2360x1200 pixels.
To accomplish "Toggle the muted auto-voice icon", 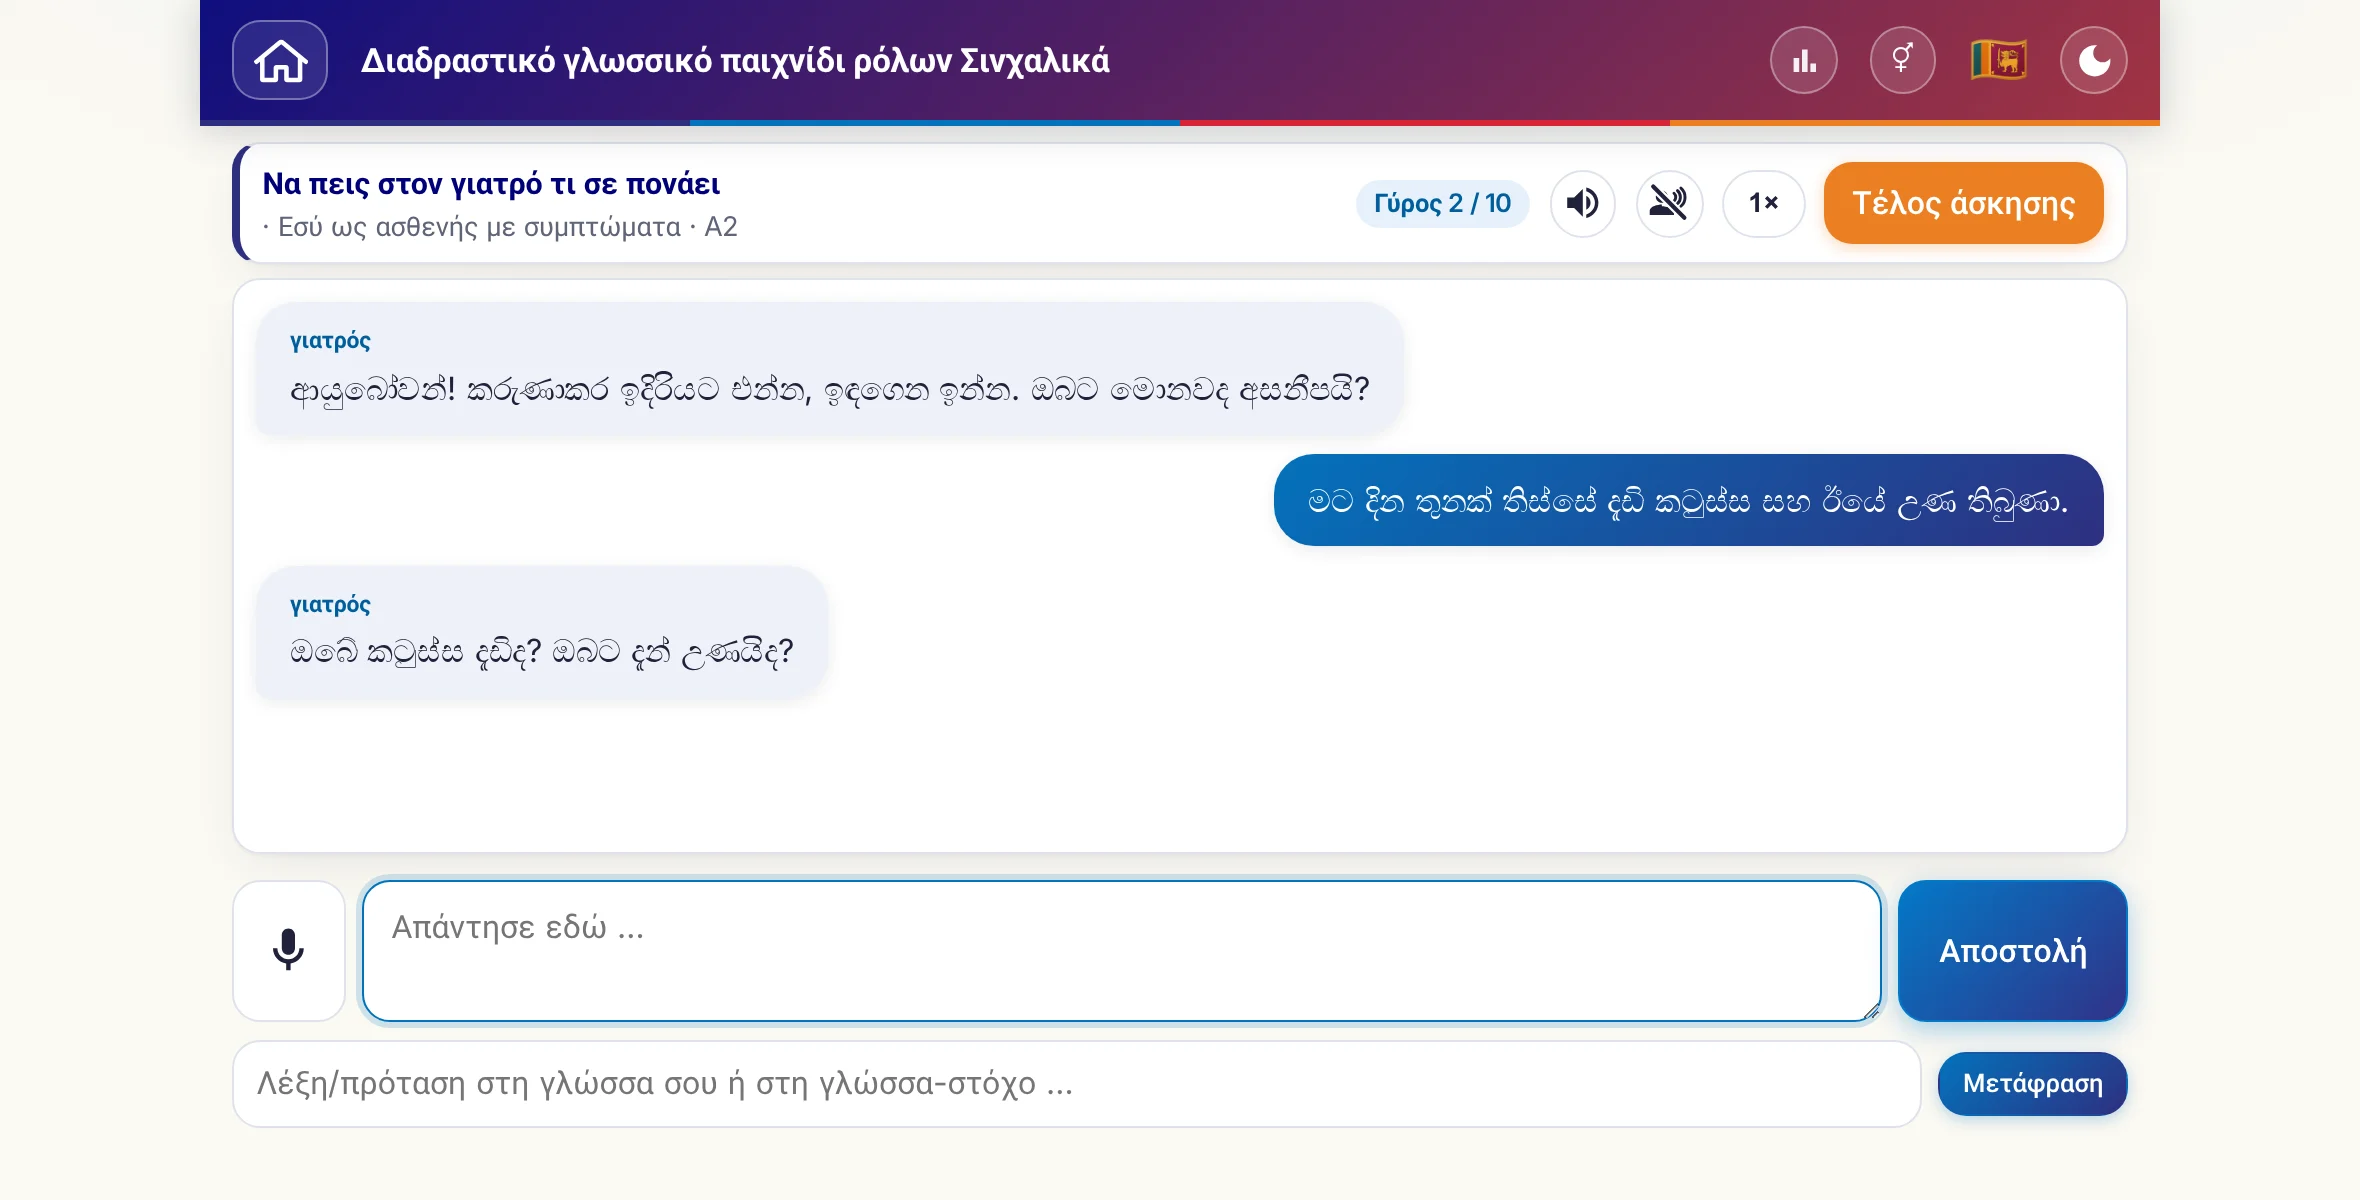I will pos(1669,204).
